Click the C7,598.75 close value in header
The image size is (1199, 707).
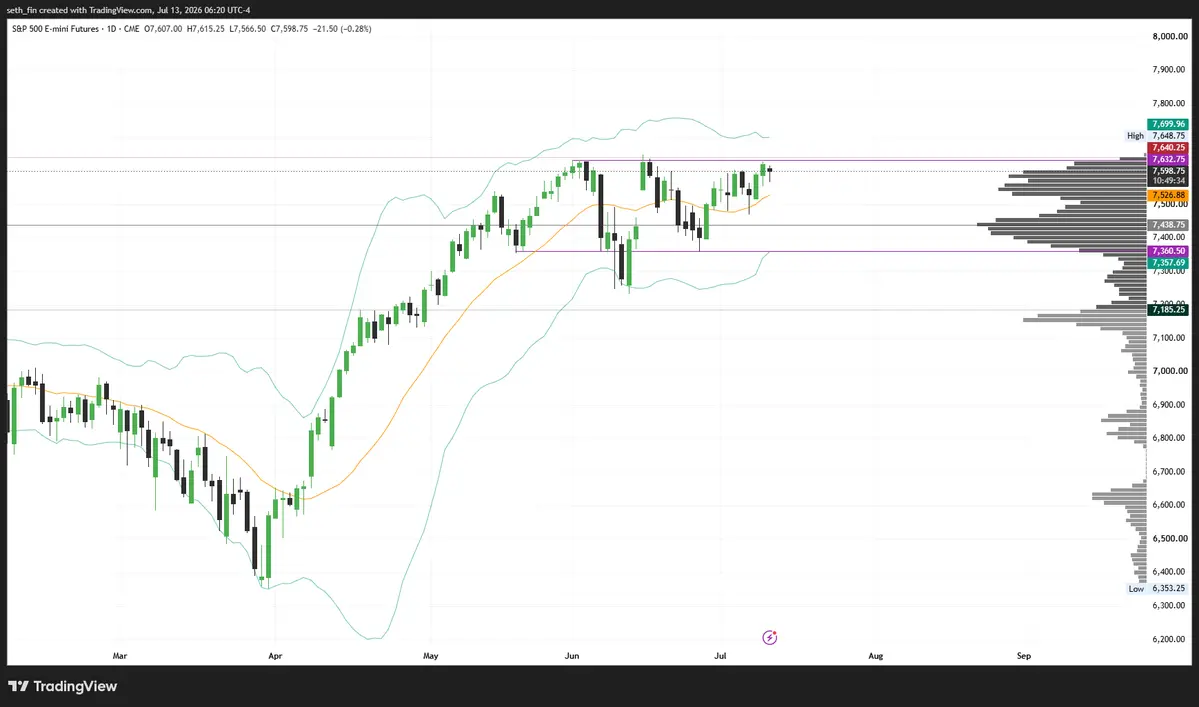coord(289,29)
